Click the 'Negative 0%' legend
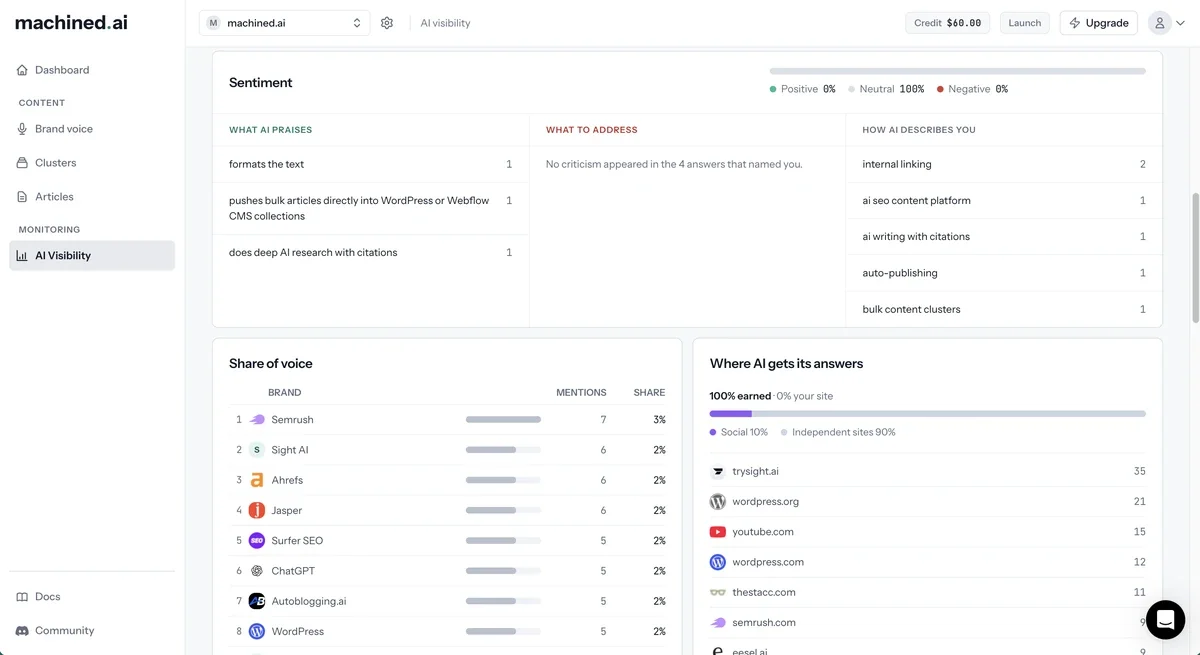1200x655 pixels. [972, 89]
